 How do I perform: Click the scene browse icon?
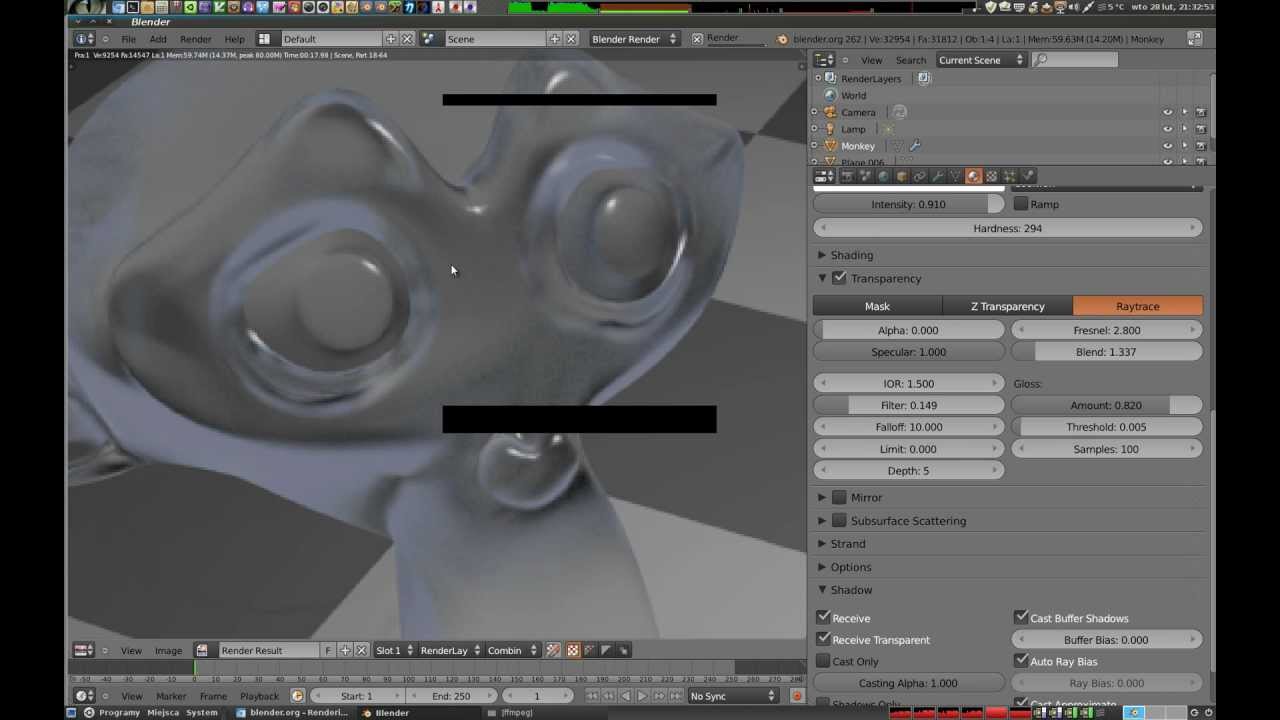(429, 39)
